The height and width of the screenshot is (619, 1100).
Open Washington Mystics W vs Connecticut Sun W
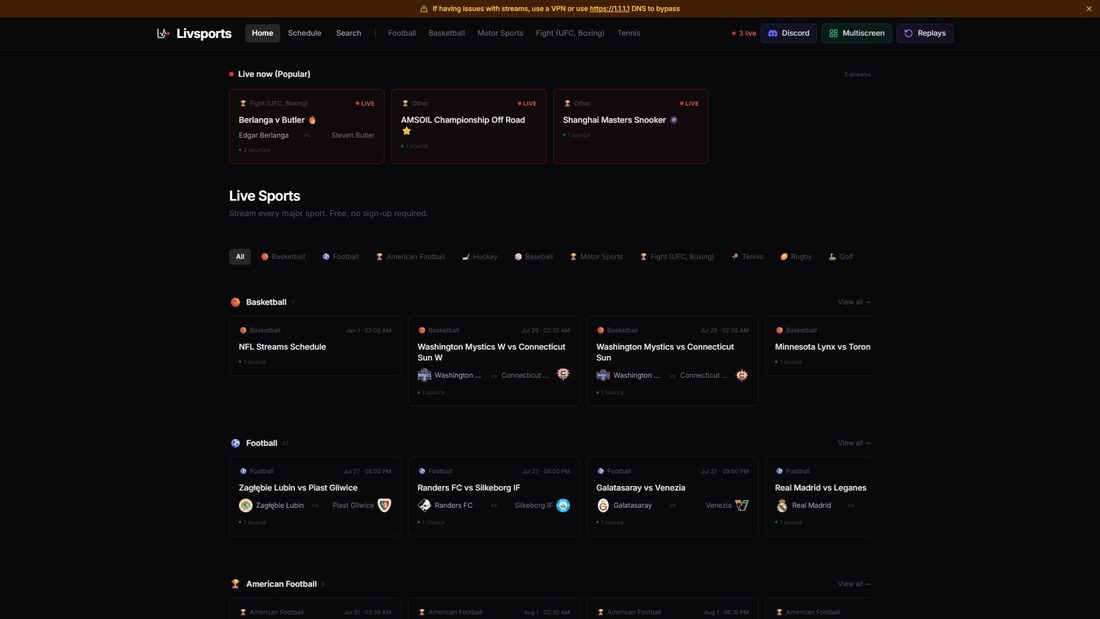[x=494, y=361]
